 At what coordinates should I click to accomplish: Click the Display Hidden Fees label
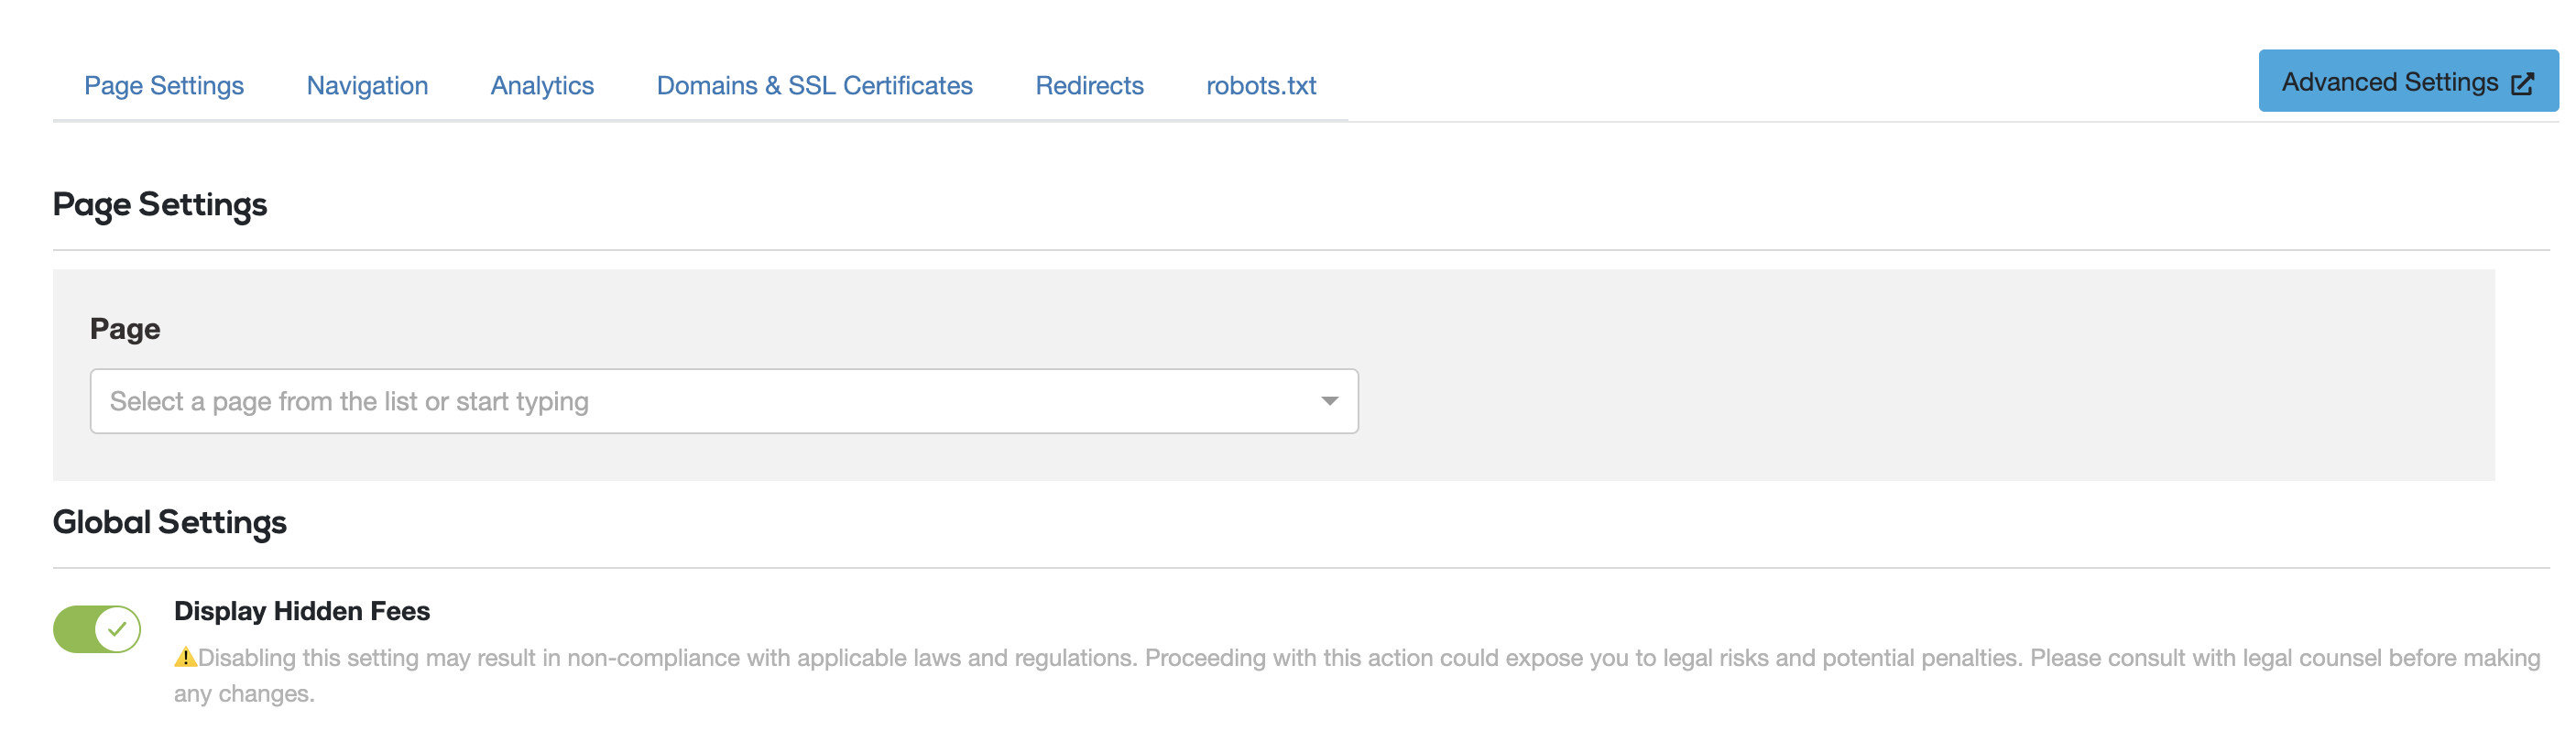pyautogui.click(x=302, y=611)
